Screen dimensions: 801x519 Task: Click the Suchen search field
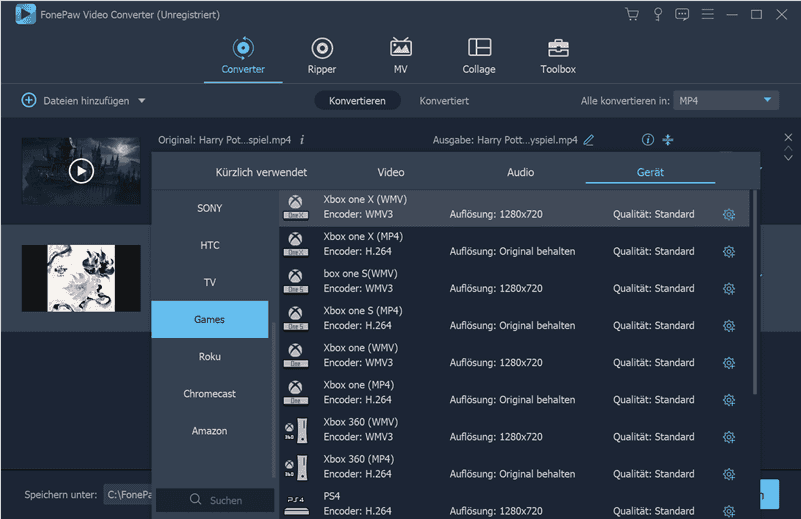point(215,500)
